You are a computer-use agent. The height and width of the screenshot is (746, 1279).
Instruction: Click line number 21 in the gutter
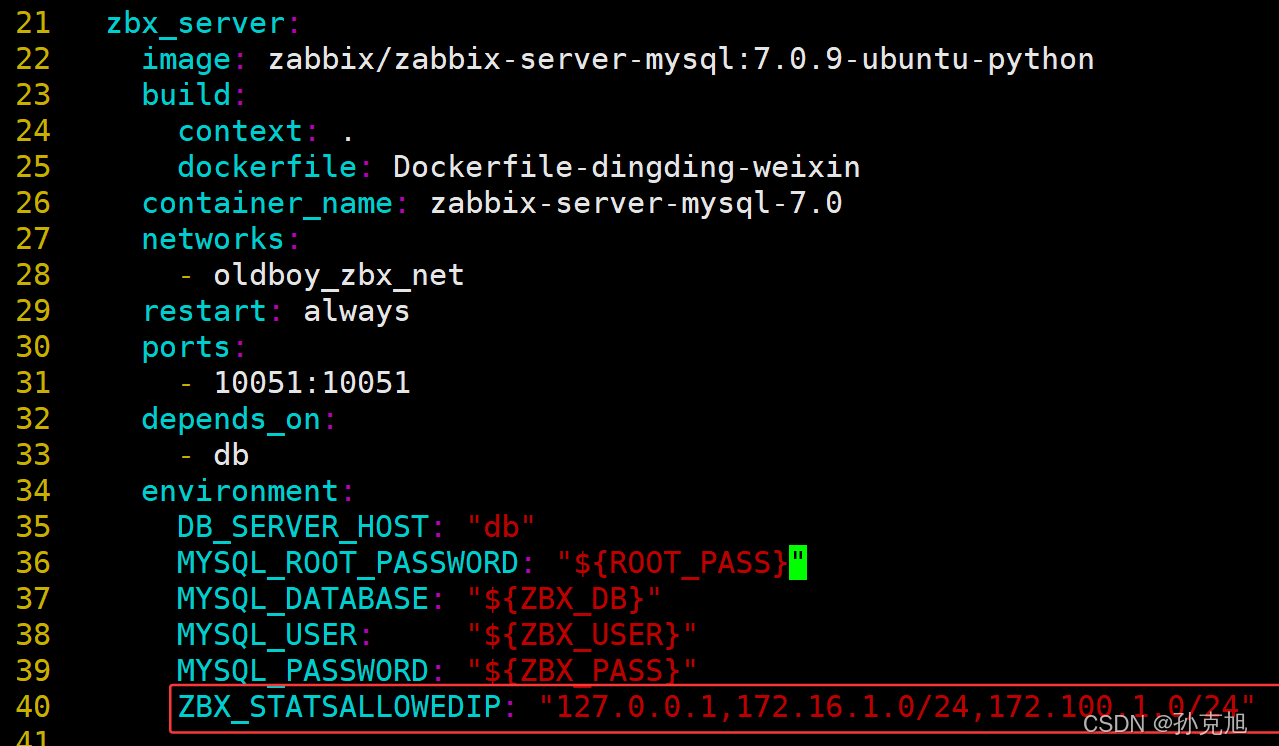[x=33, y=24]
